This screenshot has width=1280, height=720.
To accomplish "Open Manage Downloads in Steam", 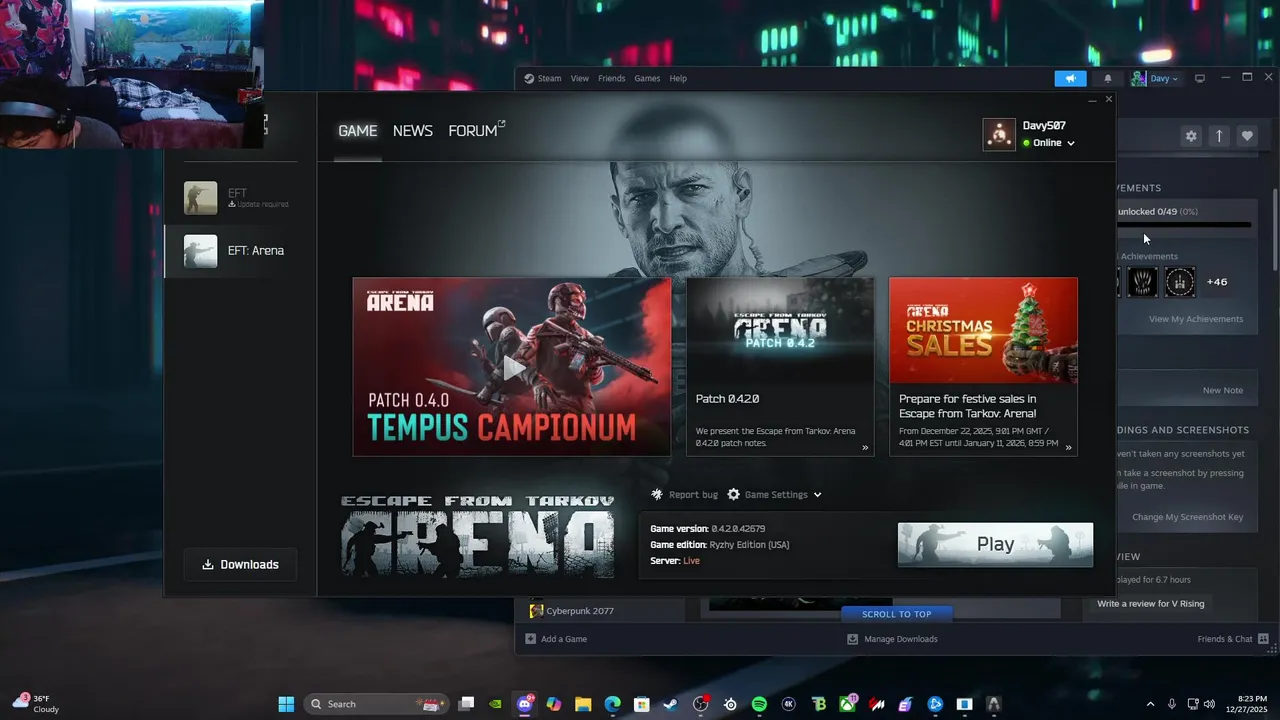I will click(x=892, y=639).
